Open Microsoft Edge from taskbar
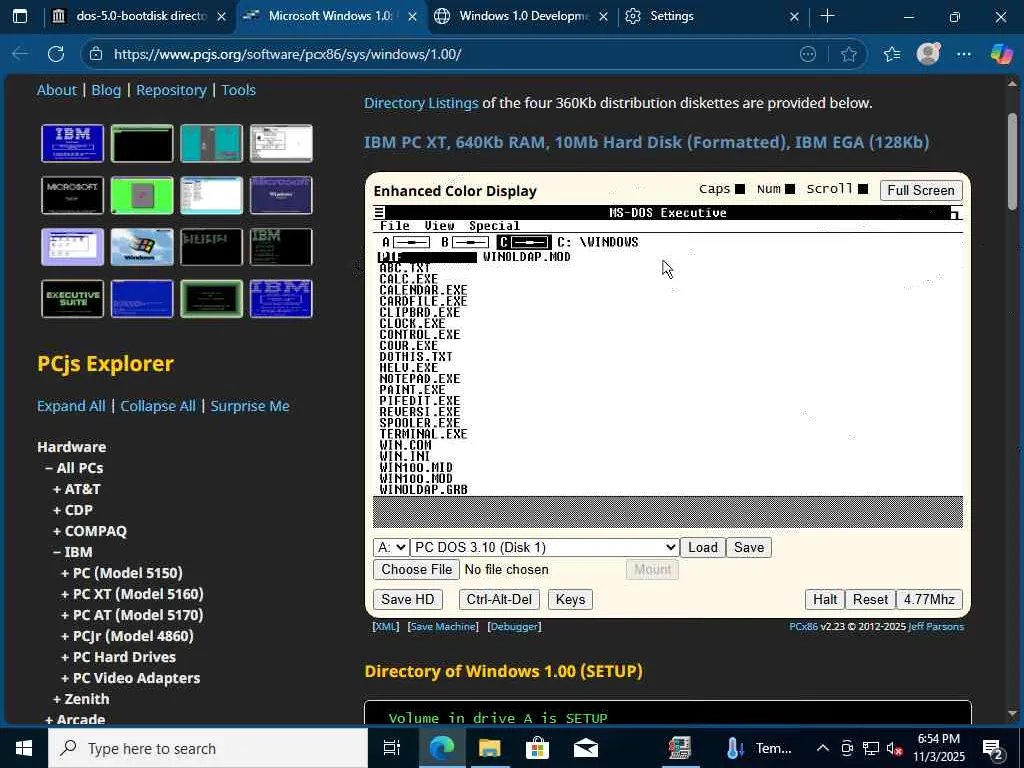This screenshot has width=1024, height=768. [441, 748]
